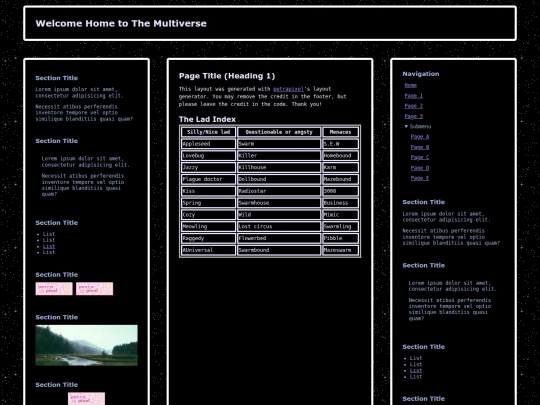The width and height of the screenshot is (540, 405).
Task: Open Page A in the submenu
Action: [420, 137]
